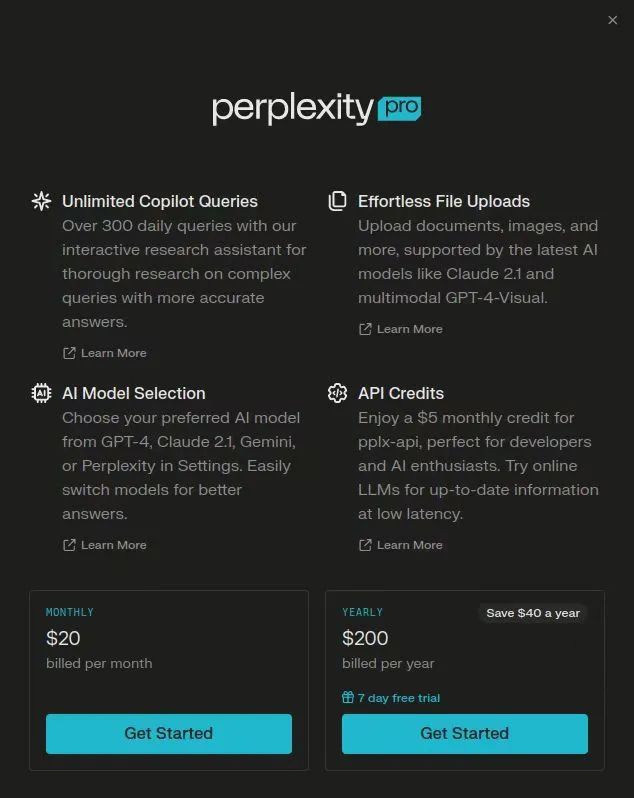Click the external-link icon under File Uploads
Viewport: 634px width, 798px height.
click(x=365, y=329)
